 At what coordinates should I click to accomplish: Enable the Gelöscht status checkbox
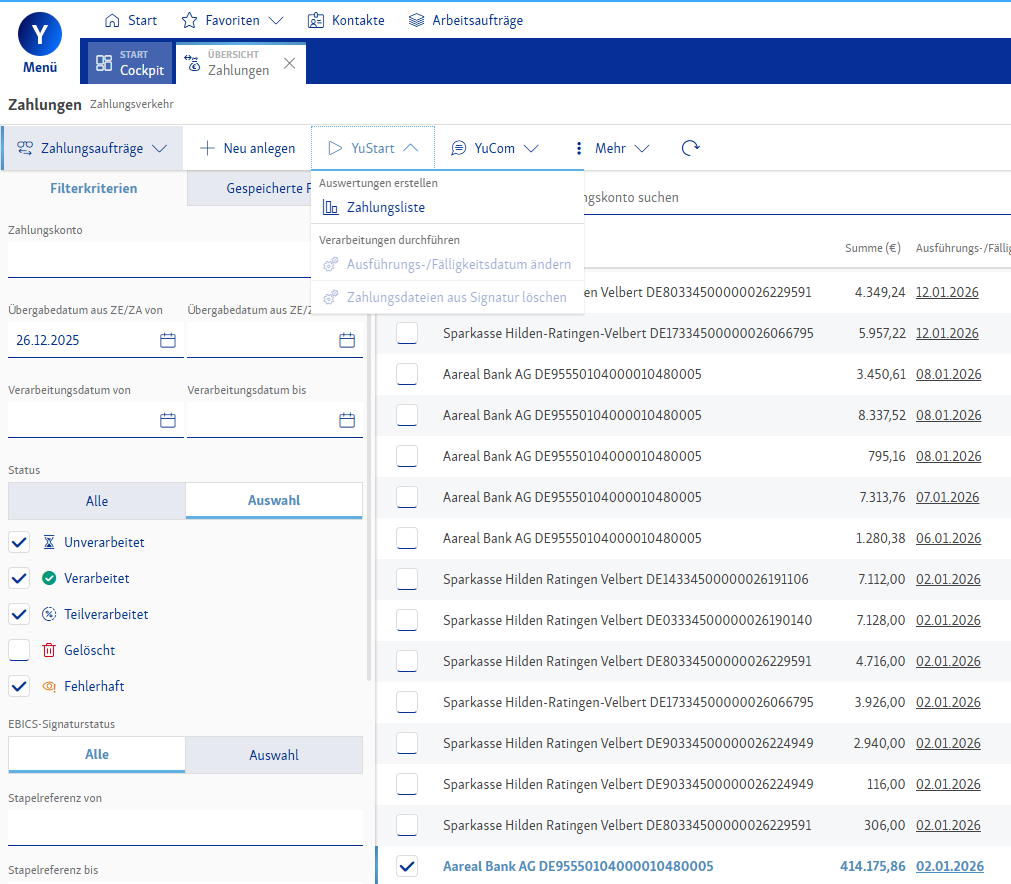click(19, 650)
